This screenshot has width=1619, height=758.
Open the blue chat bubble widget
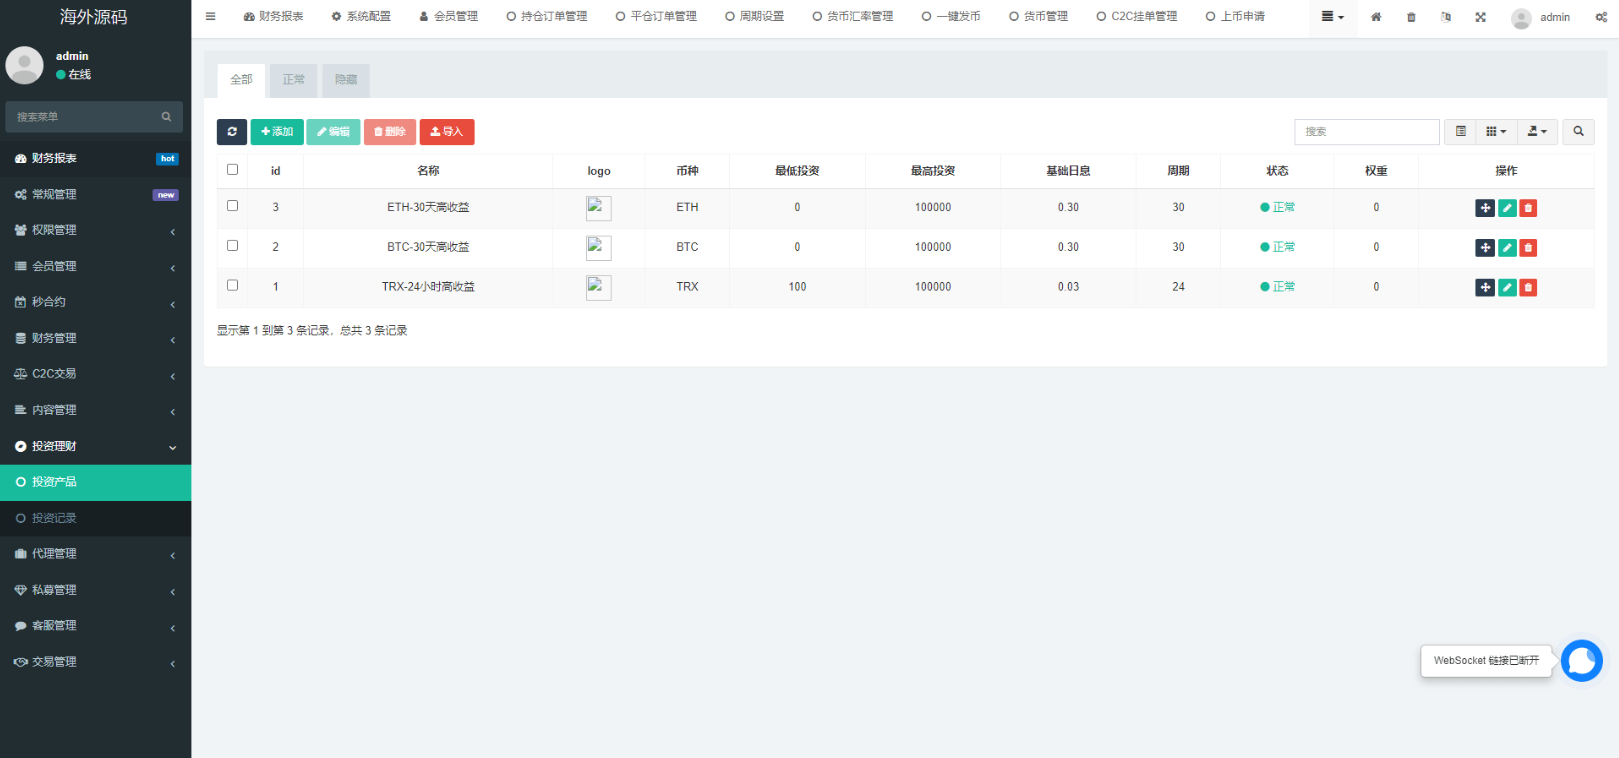(x=1581, y=661)
